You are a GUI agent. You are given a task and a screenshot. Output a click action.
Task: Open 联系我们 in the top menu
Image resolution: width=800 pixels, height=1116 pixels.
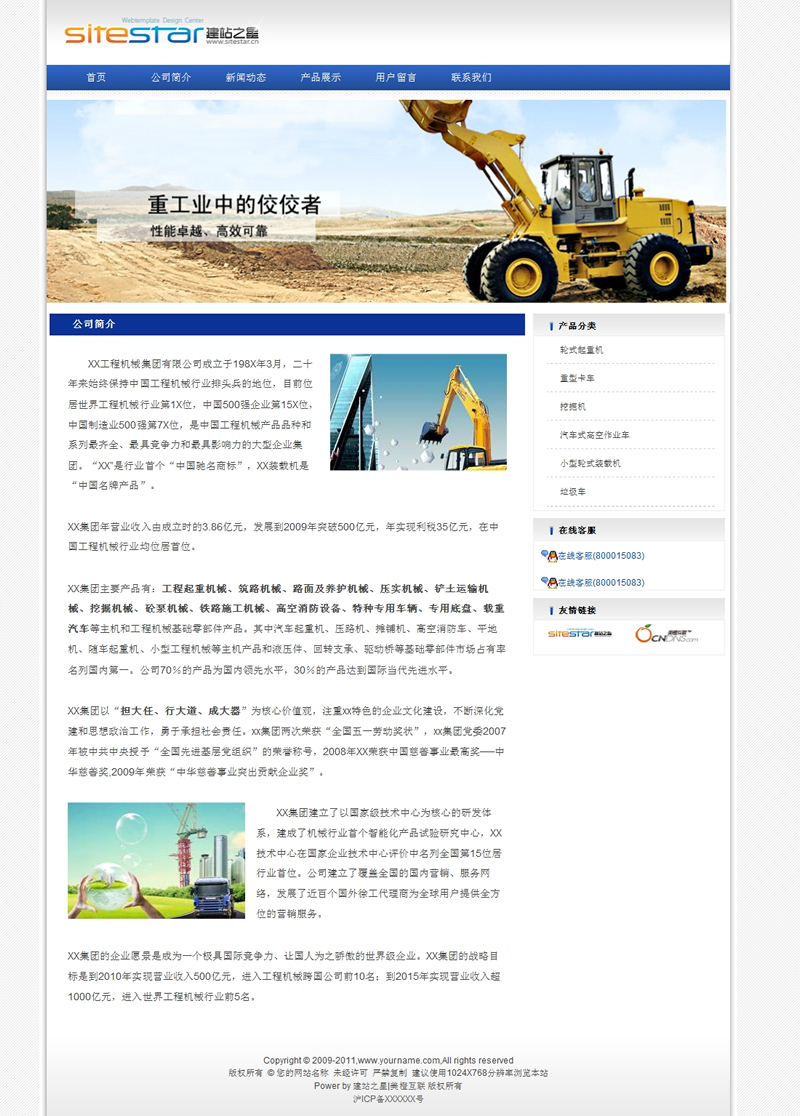(x=471, y=78)
